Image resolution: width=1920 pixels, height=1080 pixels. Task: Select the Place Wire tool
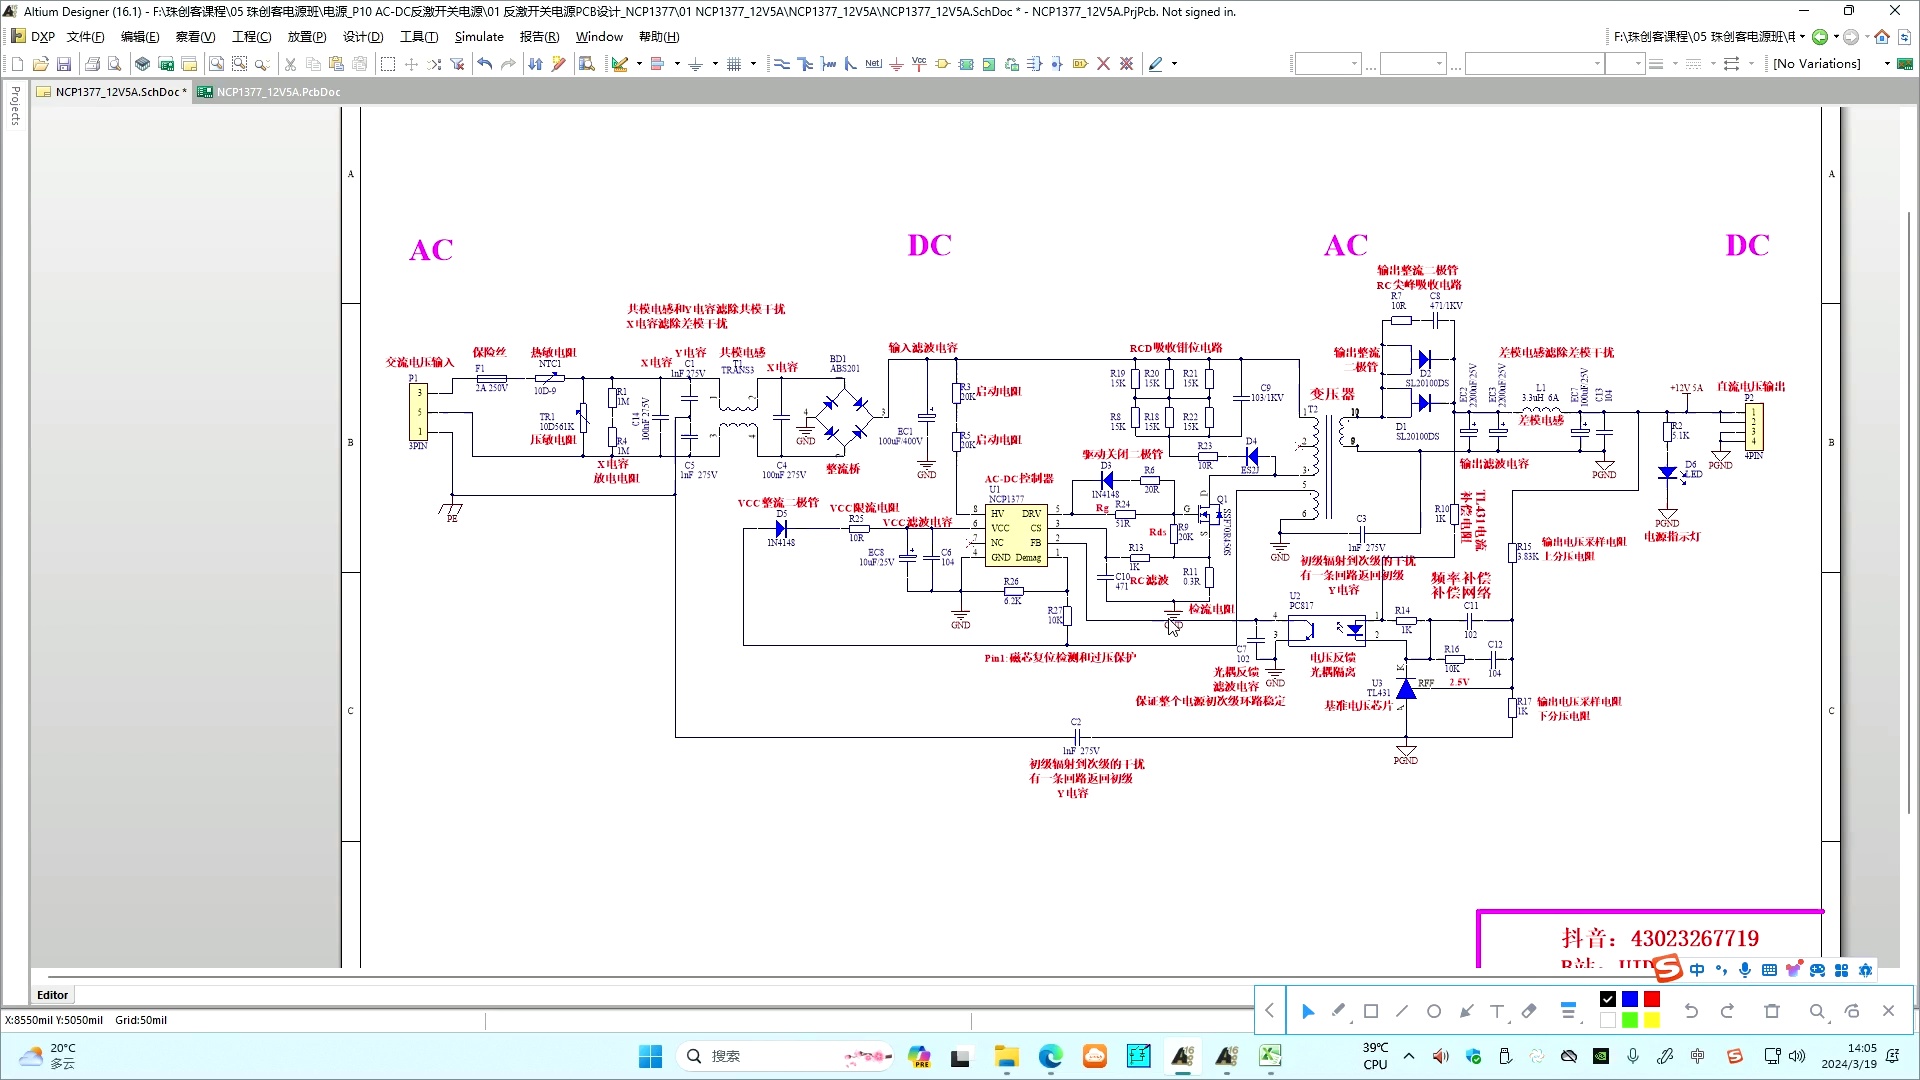click(x=782, y=64)
